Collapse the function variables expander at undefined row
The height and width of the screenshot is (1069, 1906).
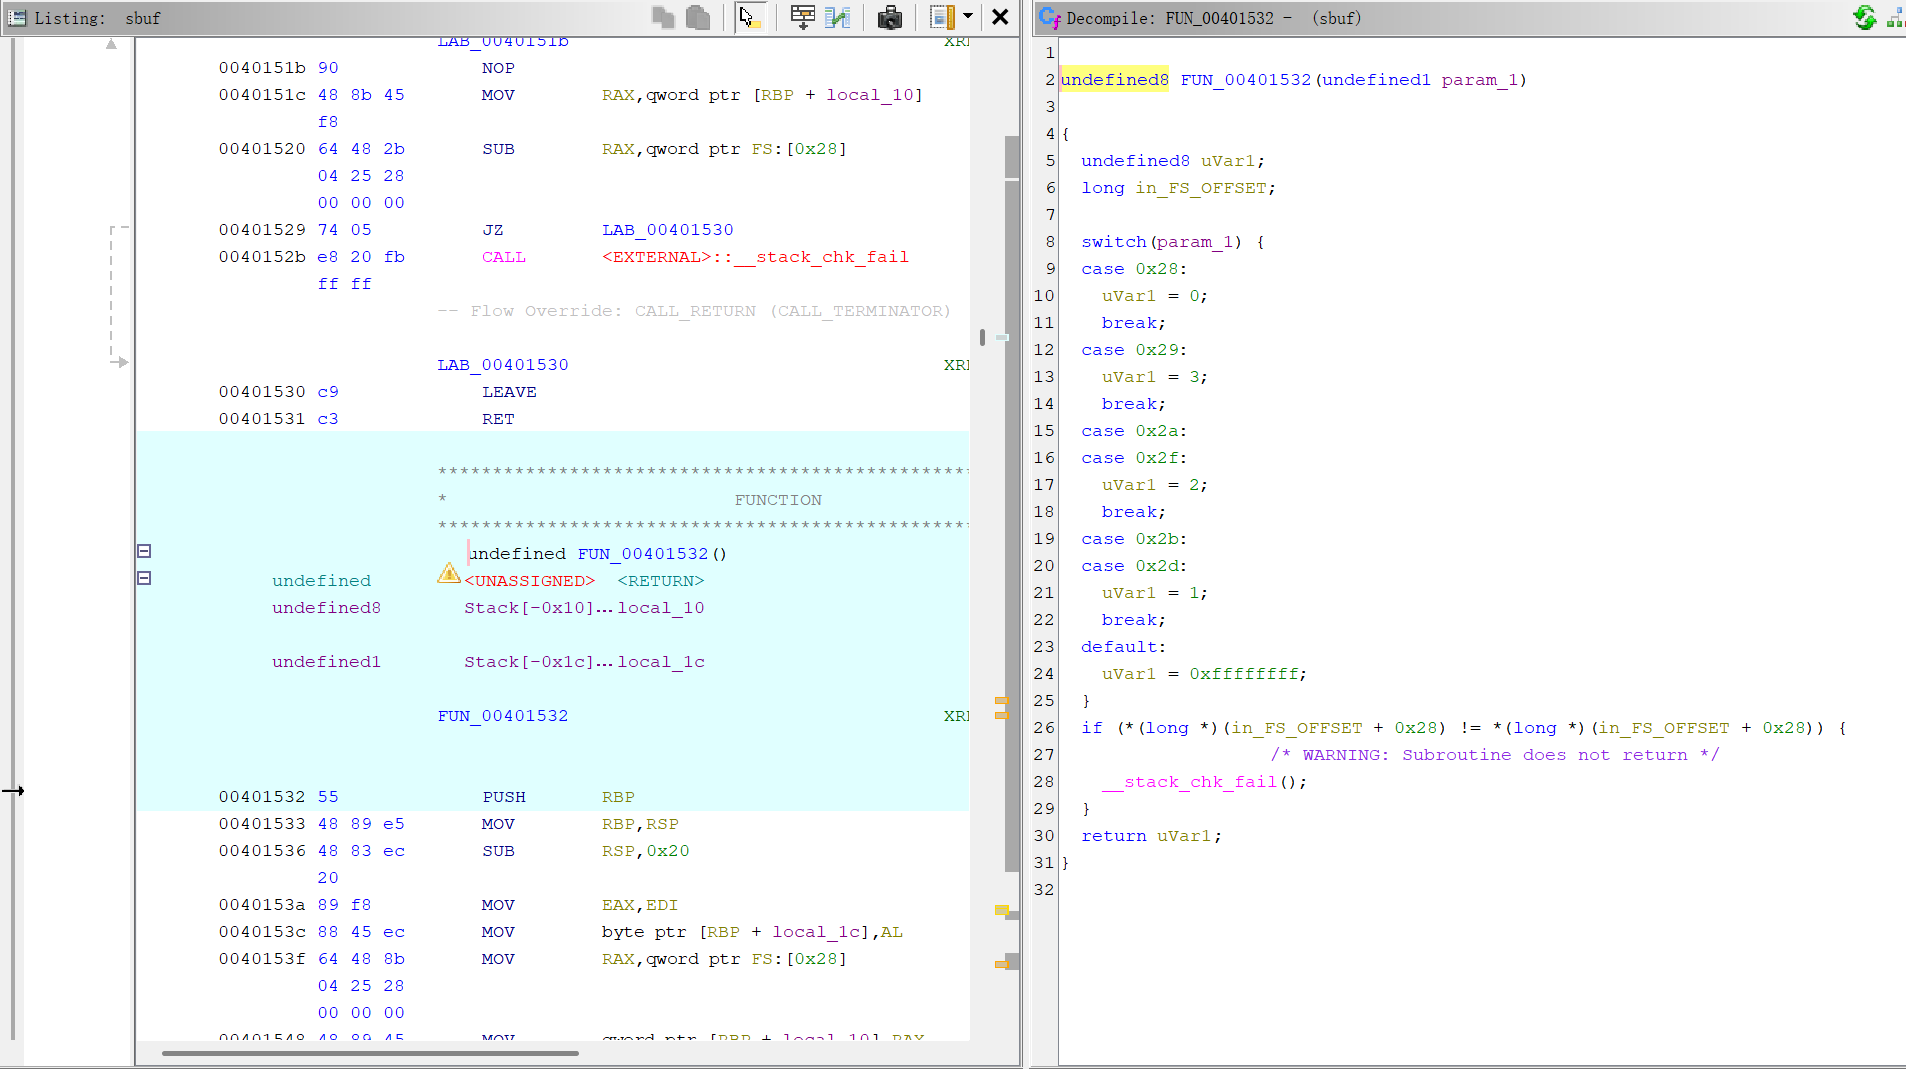coord(144,578)
